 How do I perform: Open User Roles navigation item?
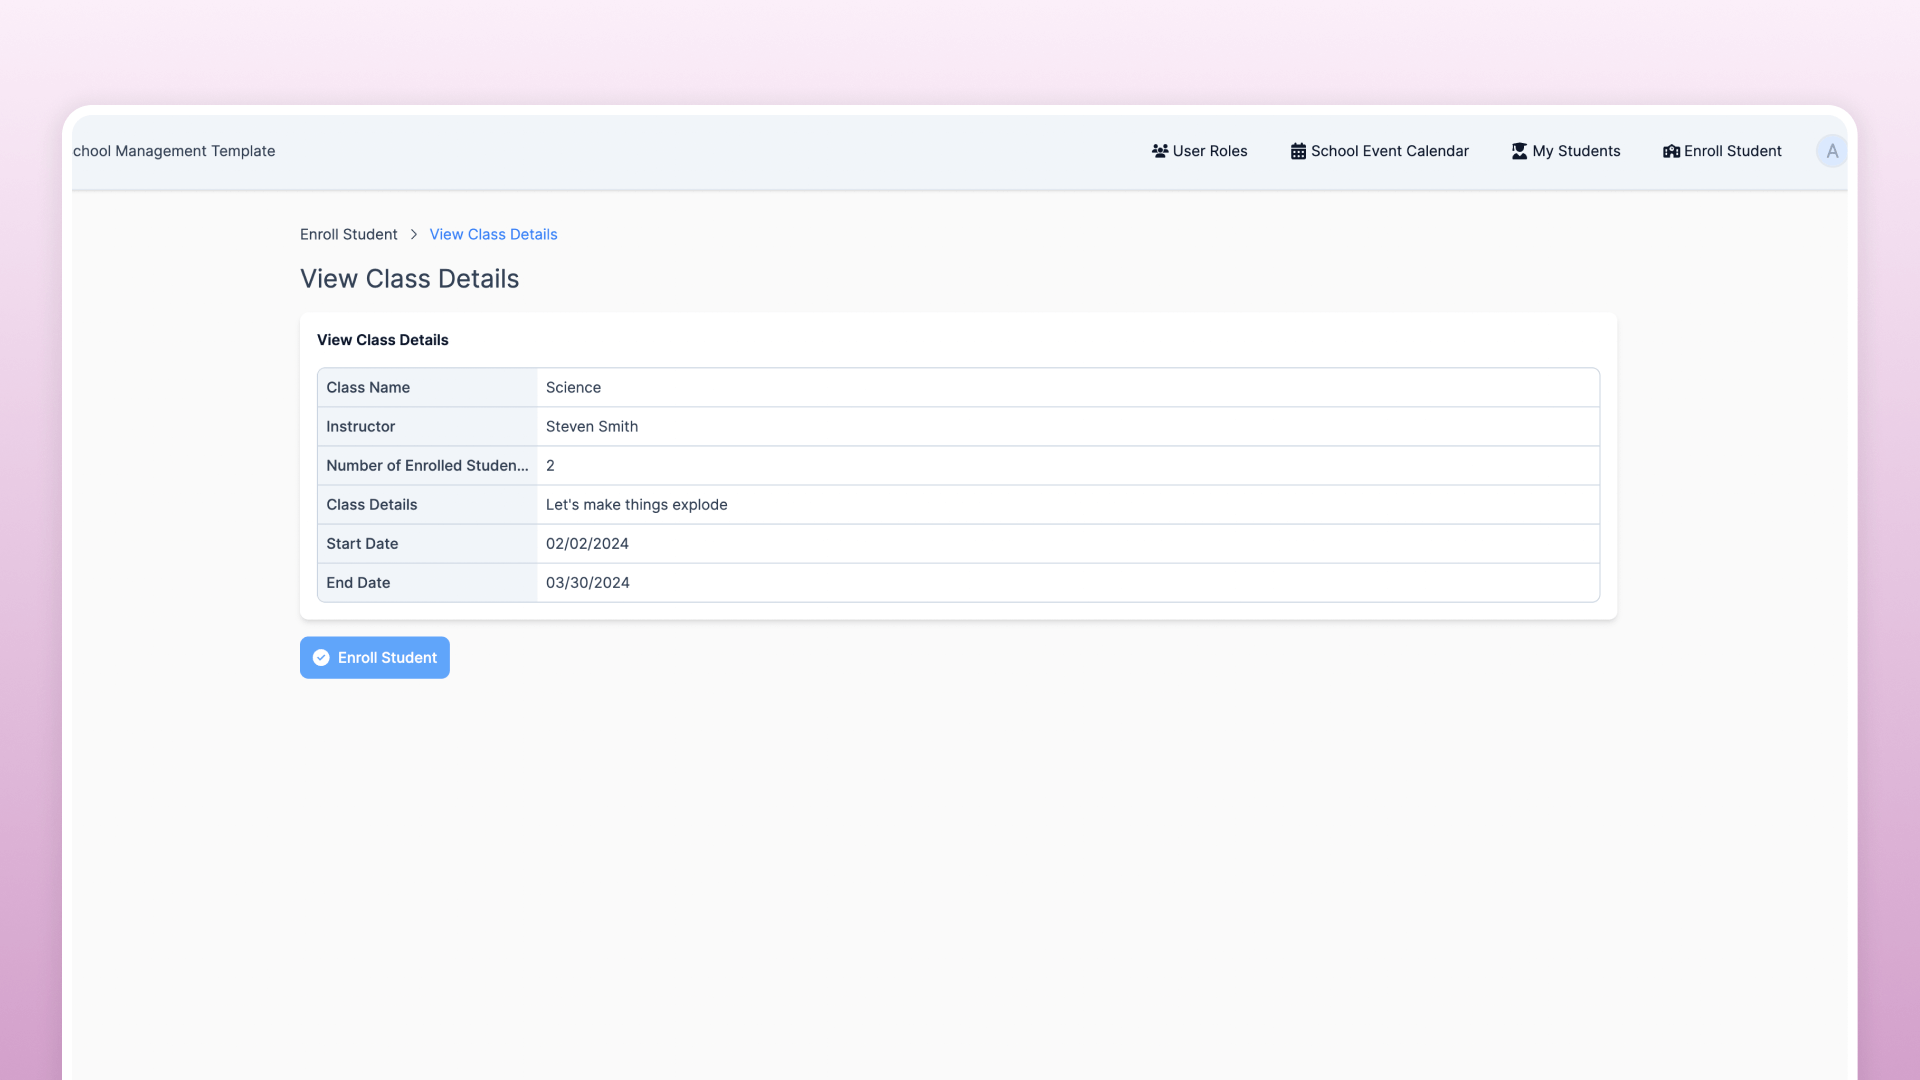pos(1209,151)
